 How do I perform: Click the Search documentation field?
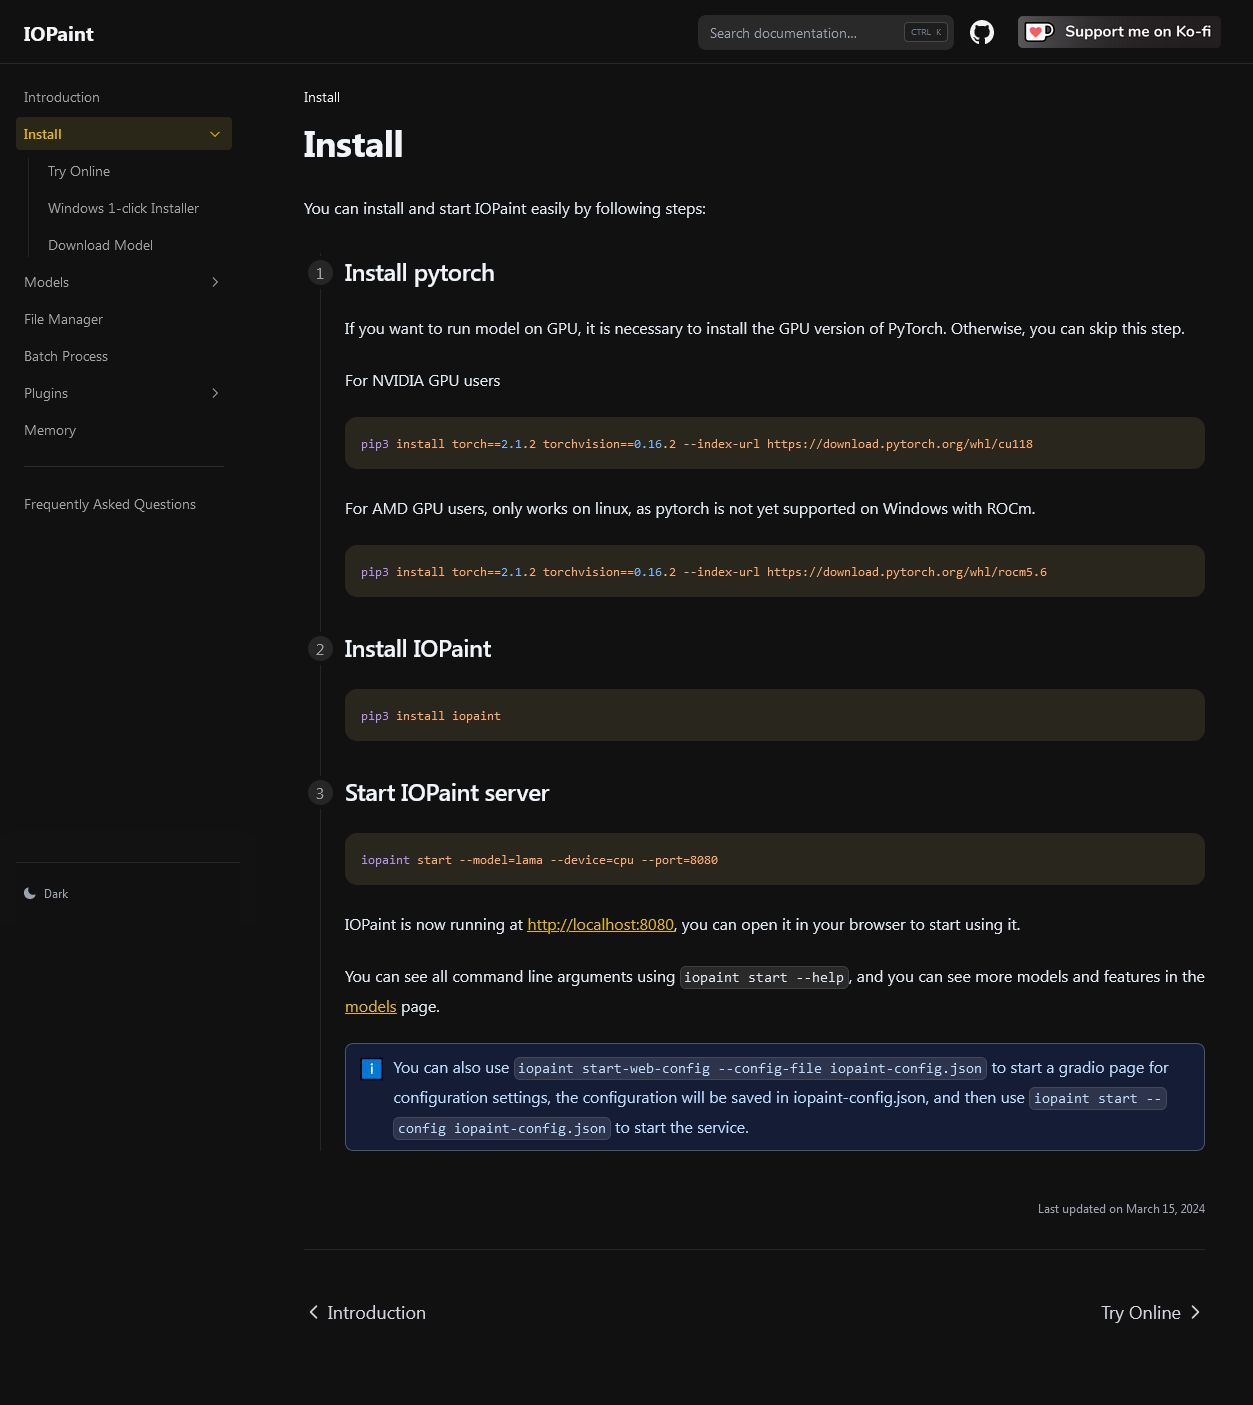pos(825,32)
